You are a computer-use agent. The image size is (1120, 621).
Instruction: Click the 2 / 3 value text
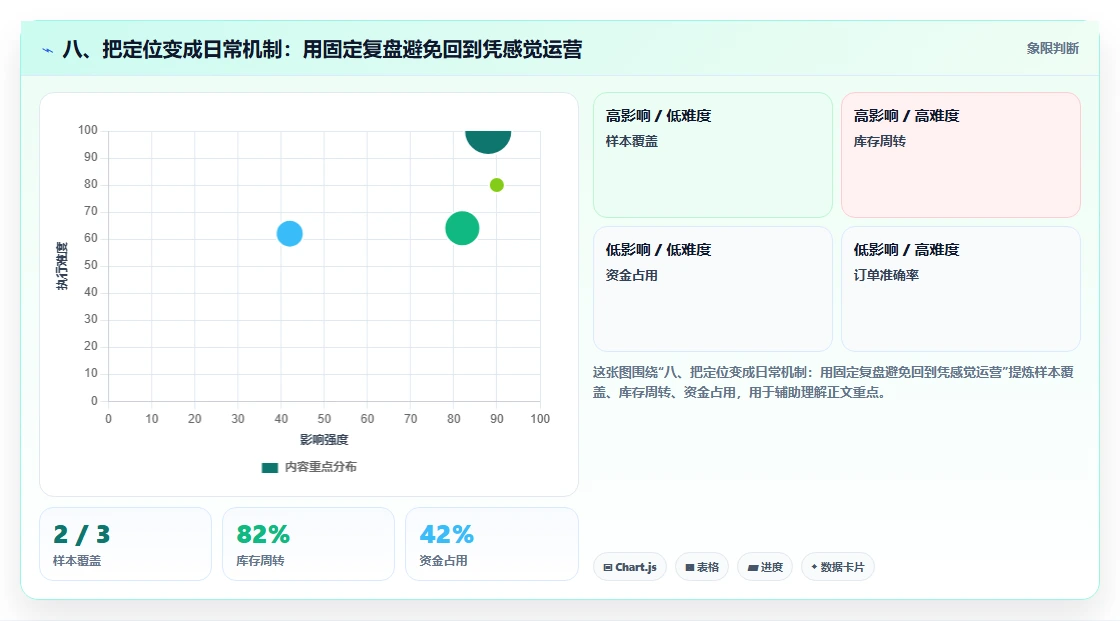pyautogui.click(x=81, y=534)
